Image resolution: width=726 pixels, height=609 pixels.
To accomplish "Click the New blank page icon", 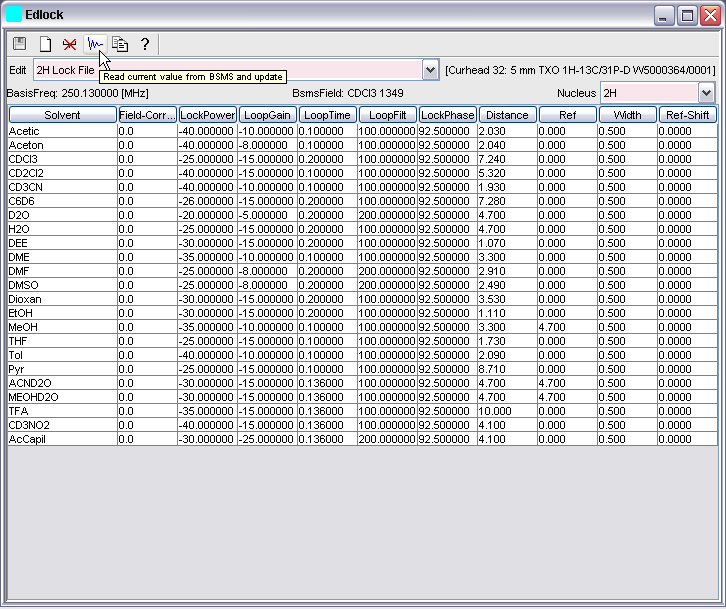I will [x=45, y=44].
